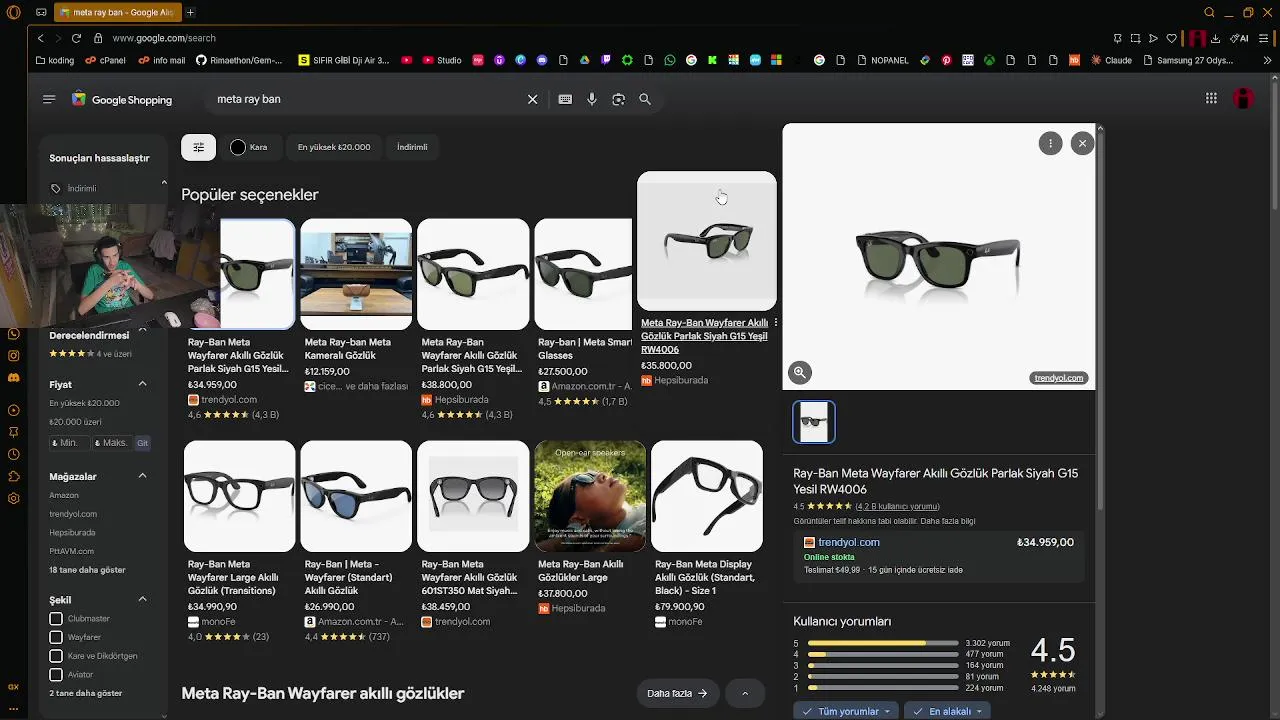Toggle the Kara color filter chip
The image size is (1280, 720).
click(x=249, y=147)
